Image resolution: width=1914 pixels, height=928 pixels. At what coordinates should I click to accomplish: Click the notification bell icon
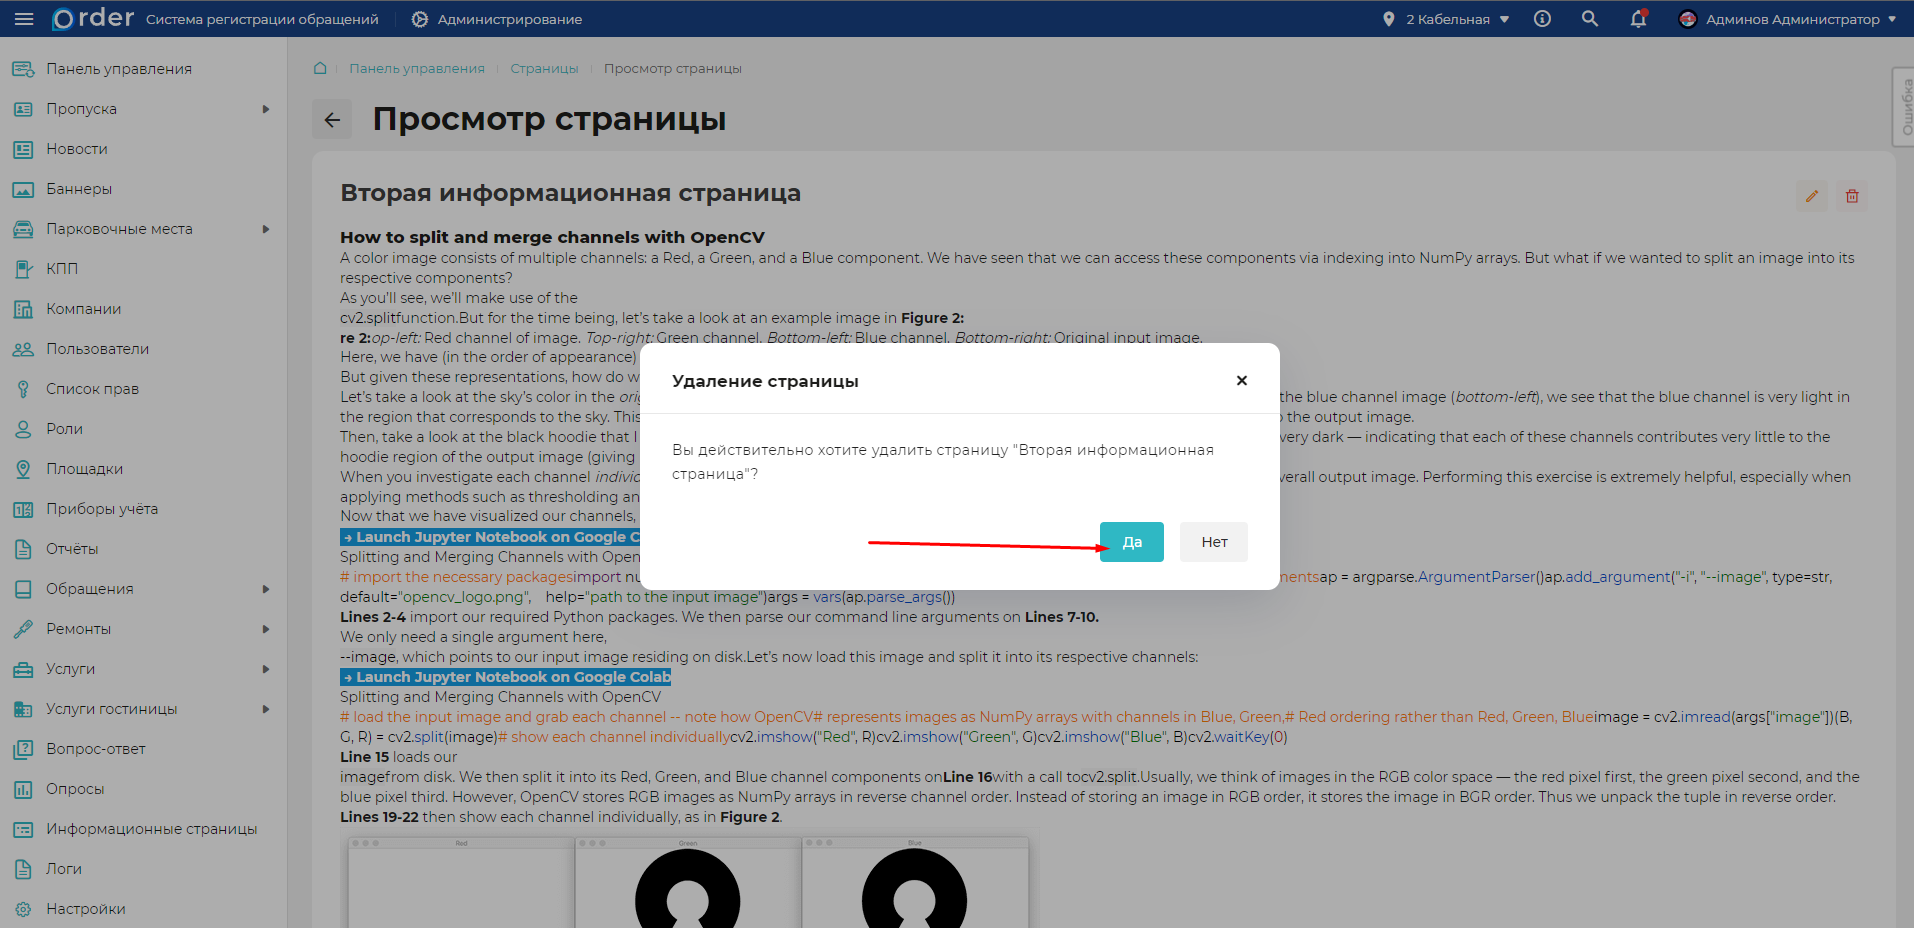point(1637,19)
